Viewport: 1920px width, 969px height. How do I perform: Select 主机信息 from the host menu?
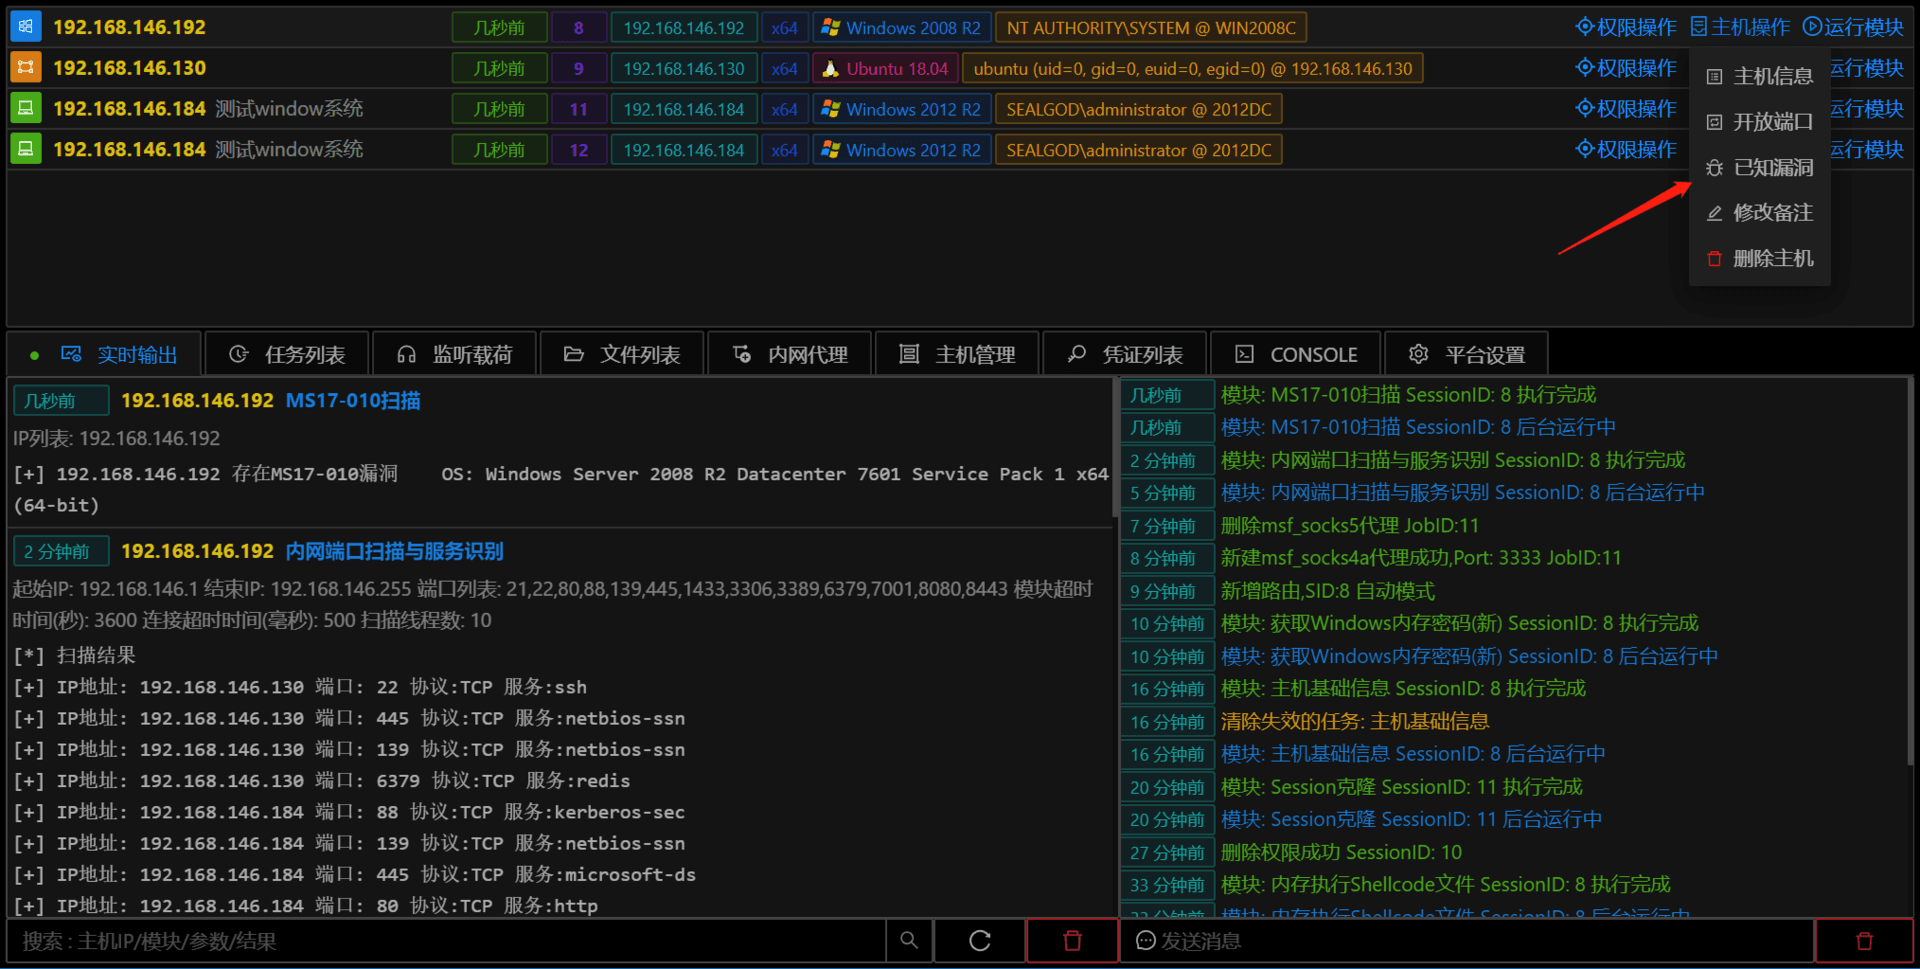click(x=1760, y=76)
